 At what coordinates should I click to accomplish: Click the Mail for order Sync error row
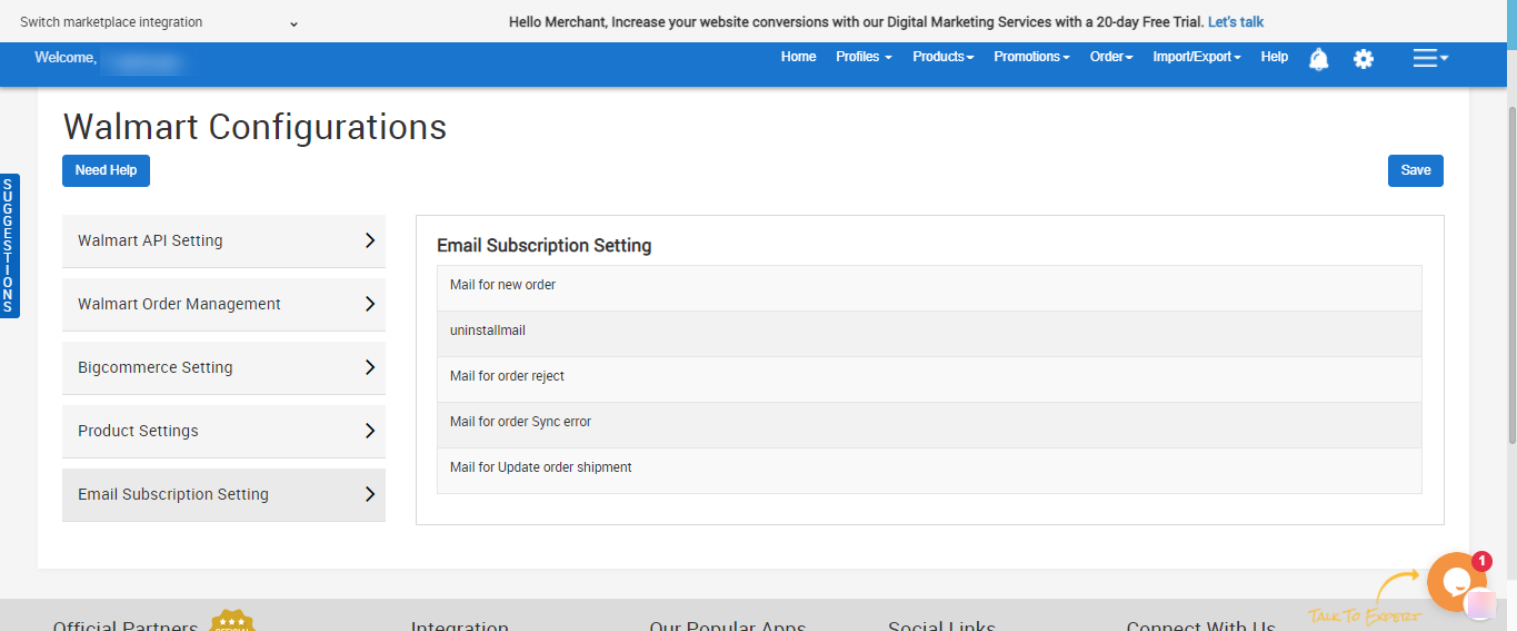click(x=929, y=425)
